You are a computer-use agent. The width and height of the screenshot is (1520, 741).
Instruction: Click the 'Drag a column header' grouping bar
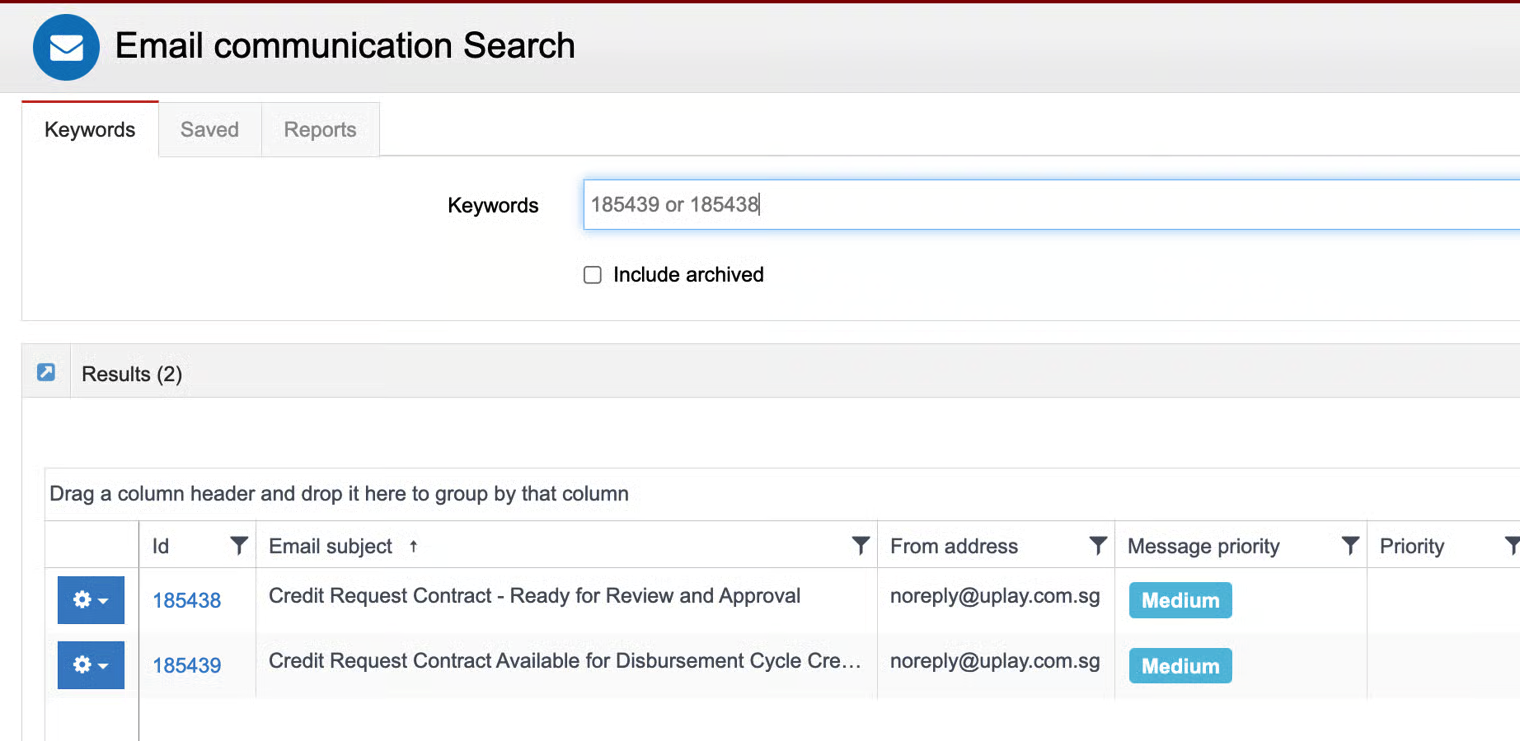[x=782, y=494]
